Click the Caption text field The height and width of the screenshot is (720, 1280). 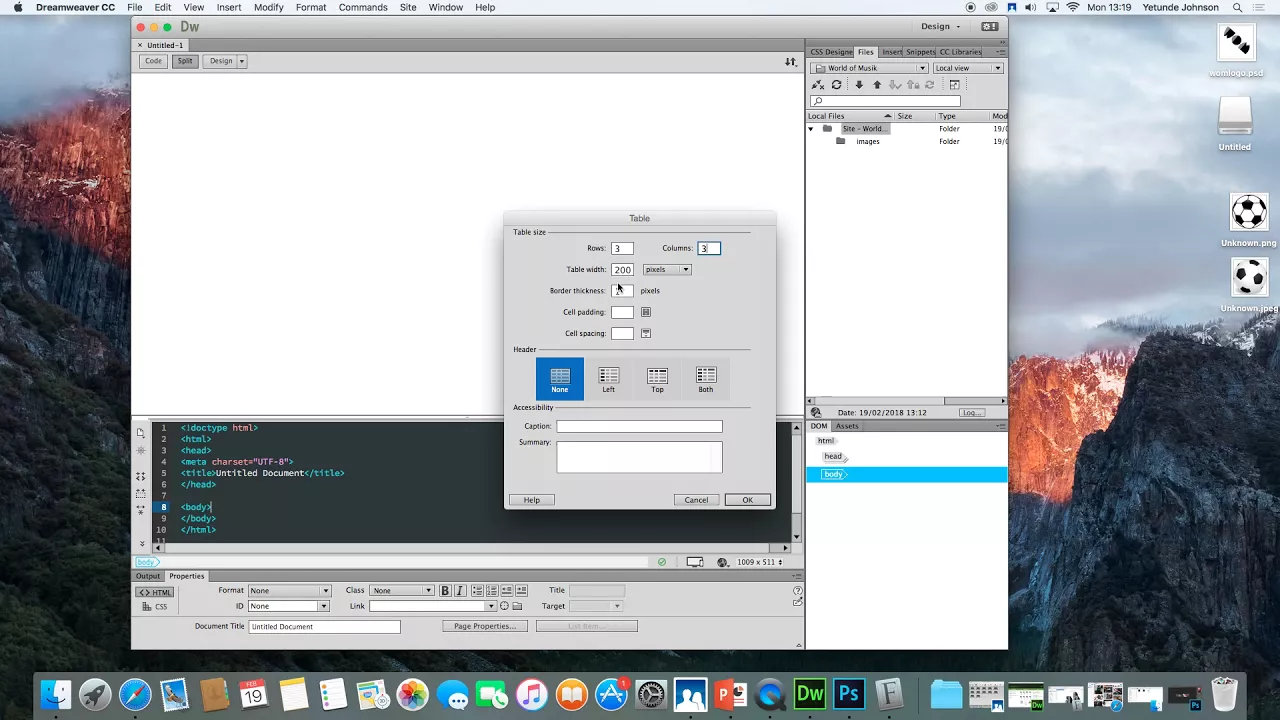[639, 426]
